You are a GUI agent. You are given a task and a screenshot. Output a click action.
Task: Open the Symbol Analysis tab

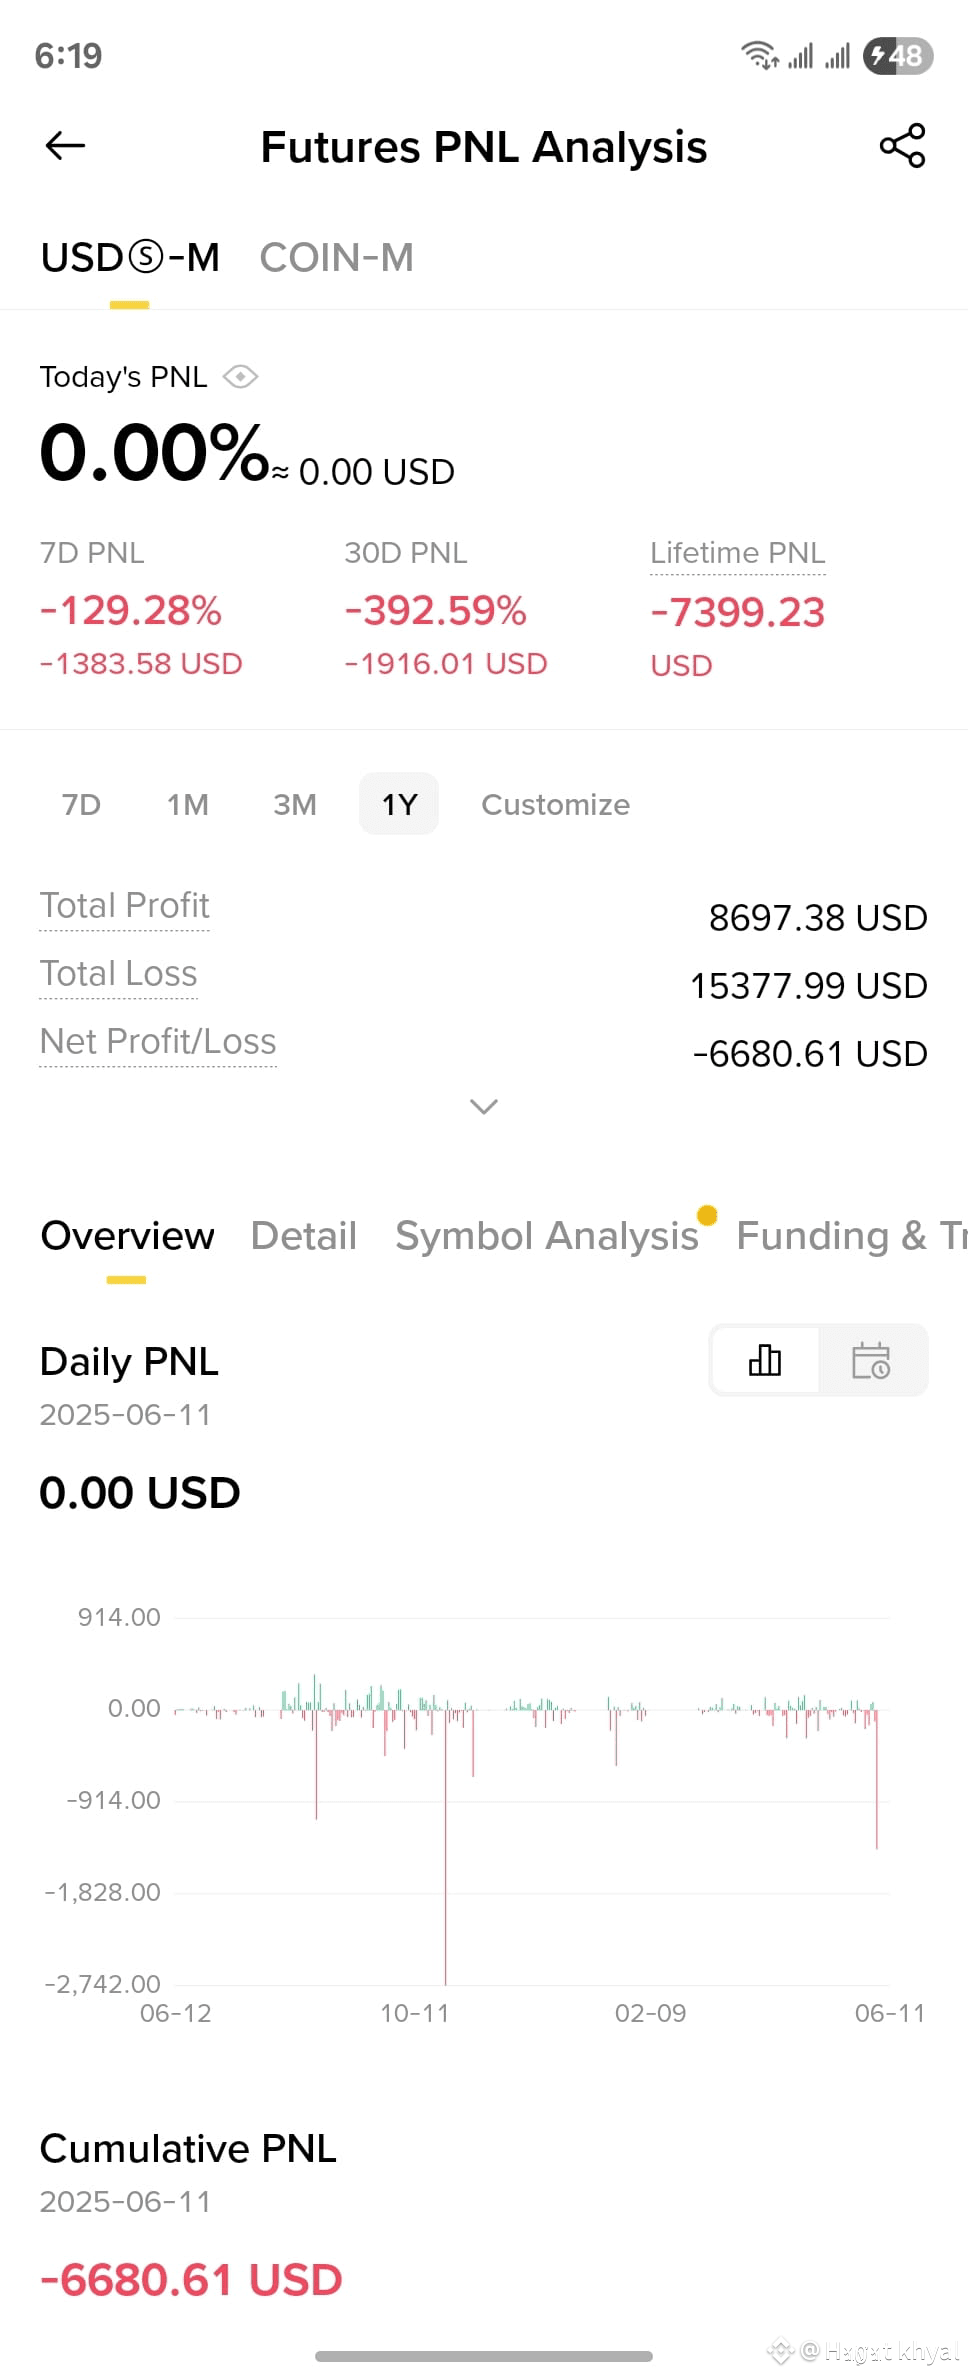pyautogui.click(x=547, y=1236)
